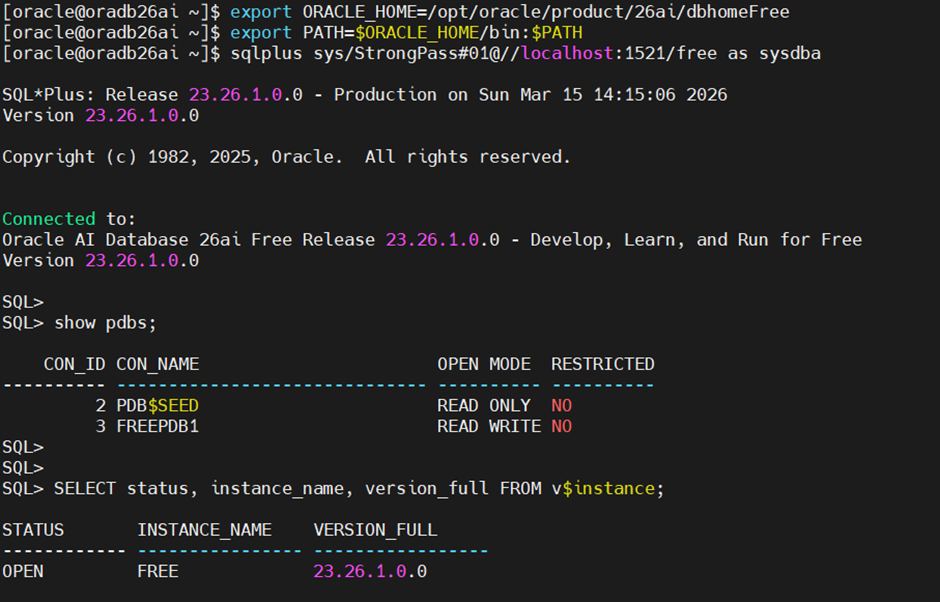Select the OPEN MODE column header
Screen dimensions: 940x602
click(x=484, y=364)
